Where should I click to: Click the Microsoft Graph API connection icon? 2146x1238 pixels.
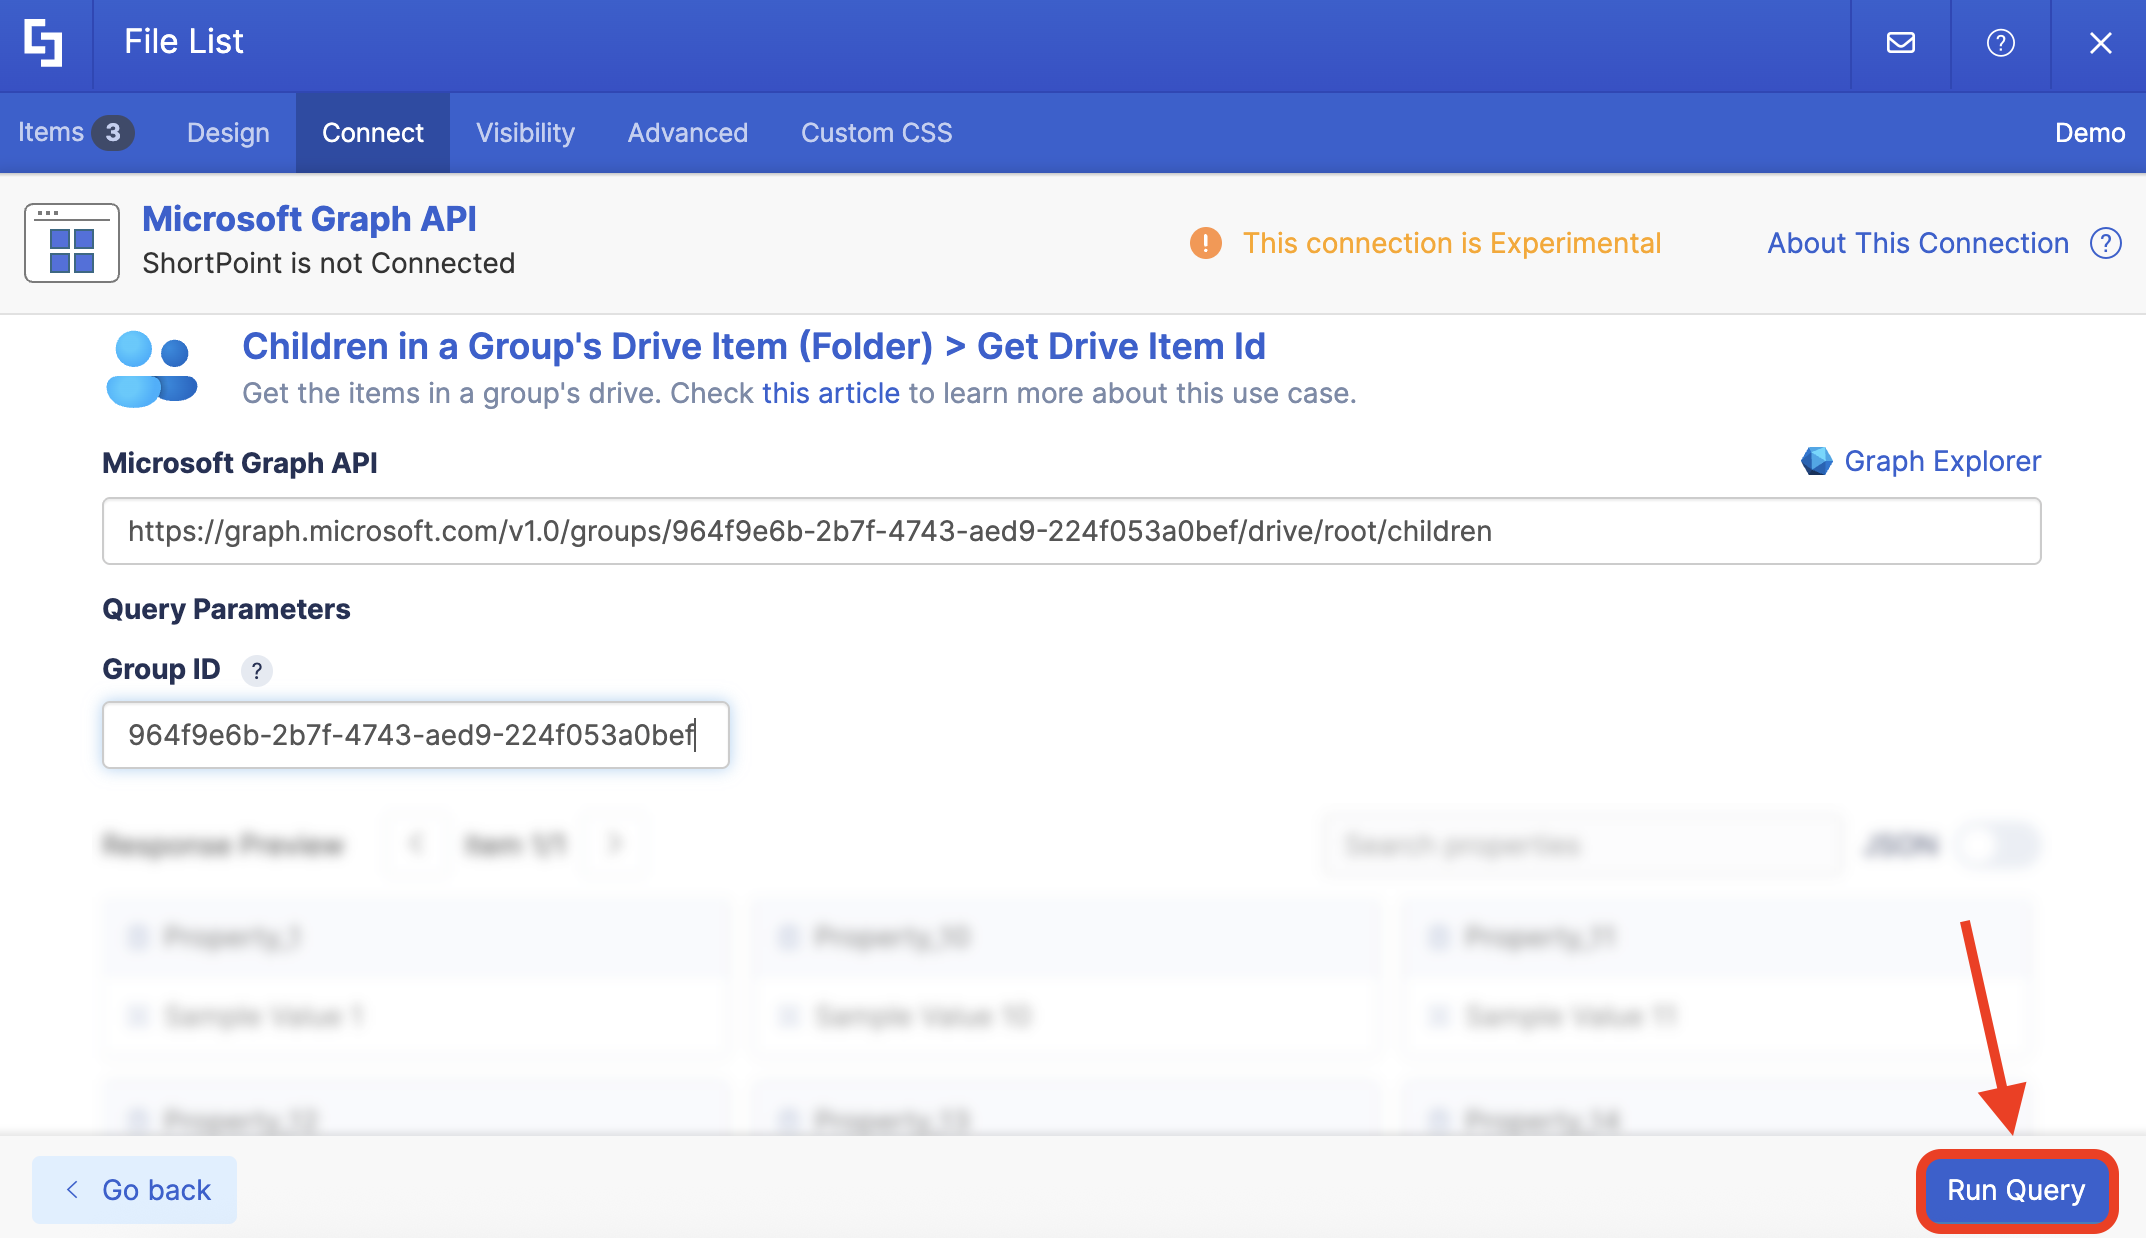click(x=72, y=243)
